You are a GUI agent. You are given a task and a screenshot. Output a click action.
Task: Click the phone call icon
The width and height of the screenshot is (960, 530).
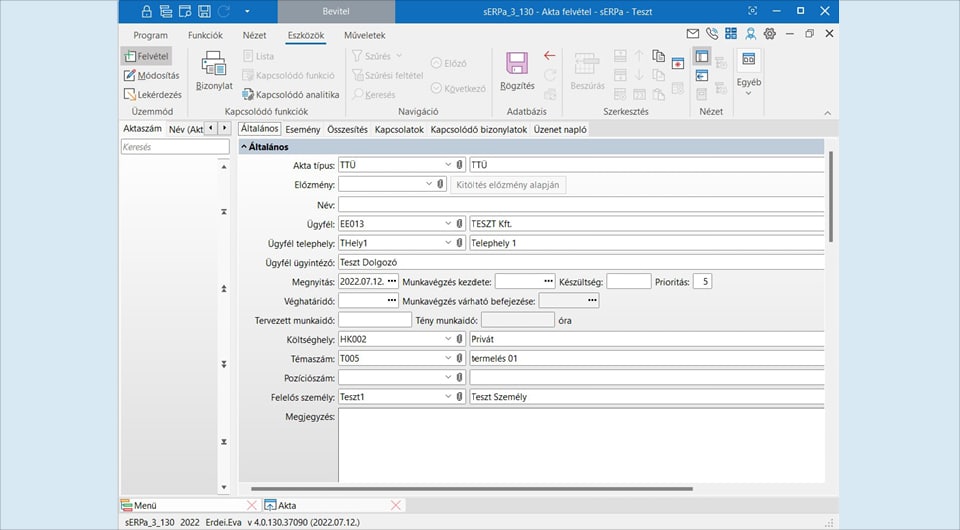coord(711,35)
